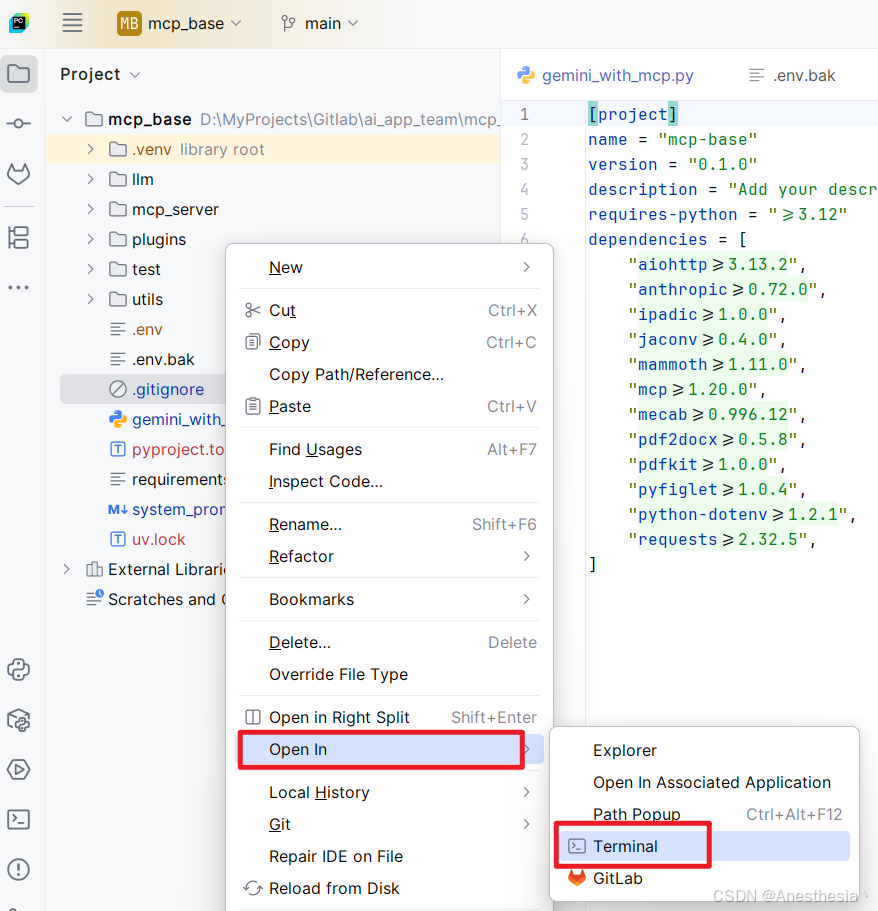Open the New submenu

point(389,267)
